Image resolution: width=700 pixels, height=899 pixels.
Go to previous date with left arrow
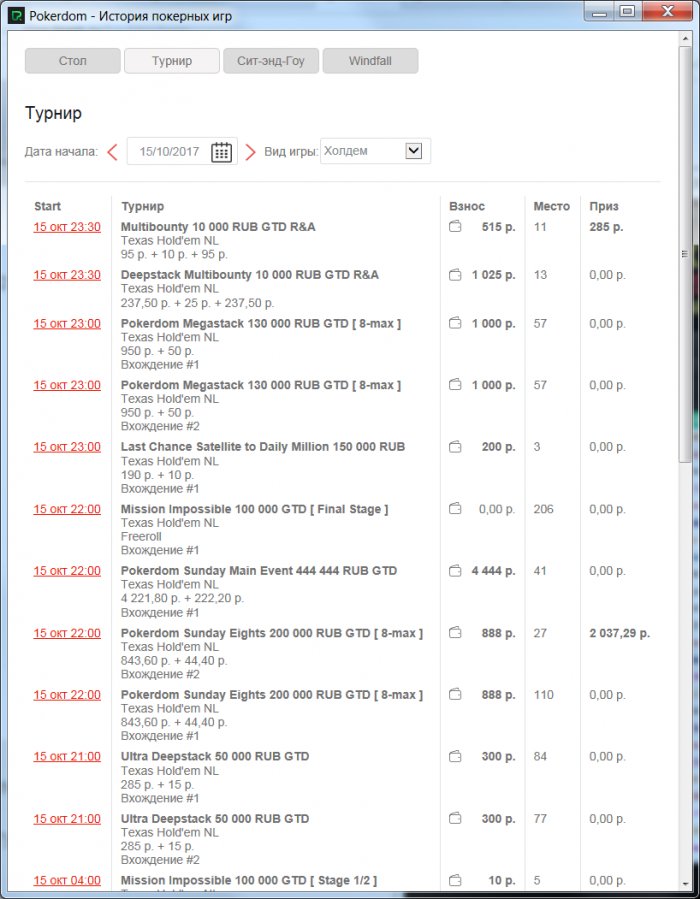112,152
